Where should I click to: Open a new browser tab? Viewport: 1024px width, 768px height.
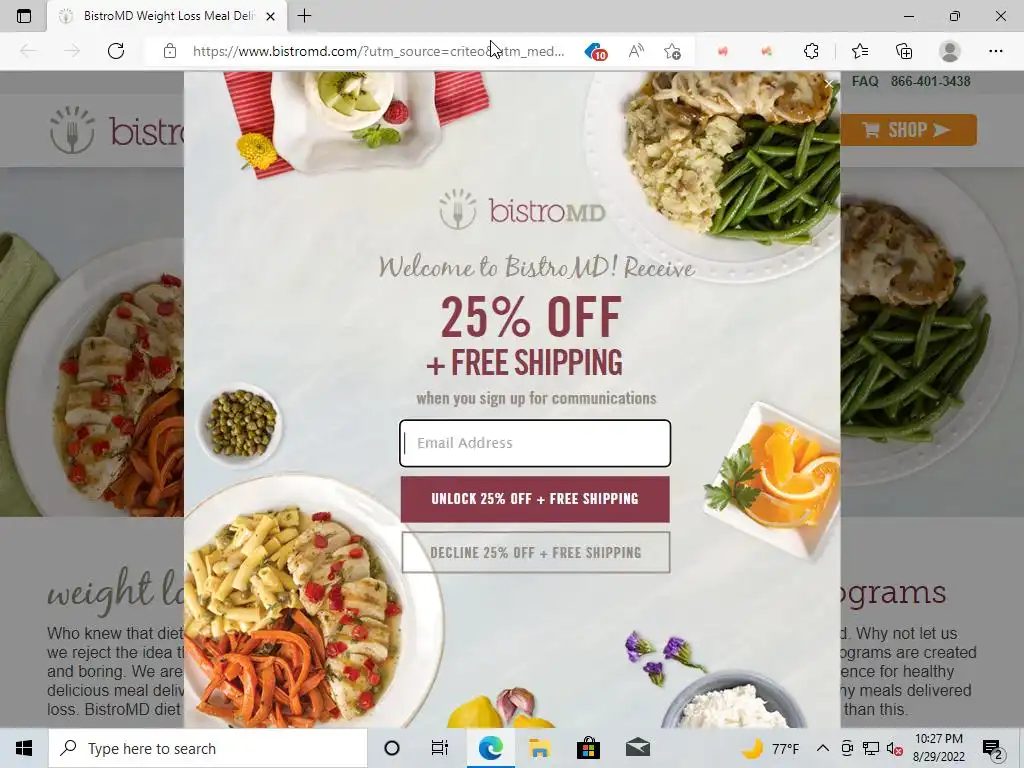(x=304, y=16)
